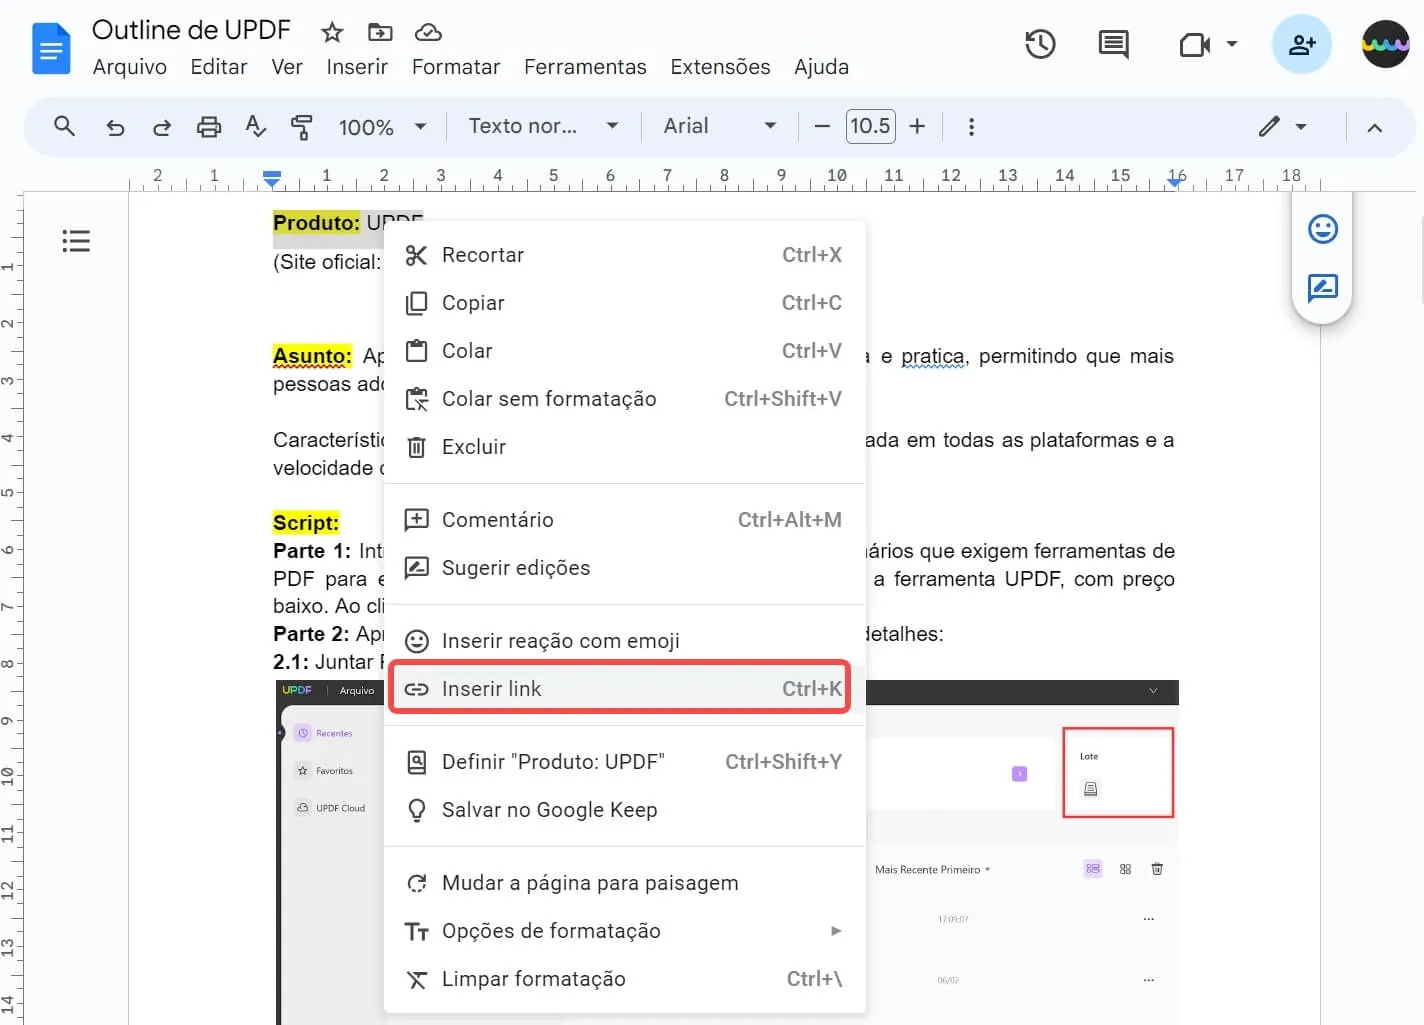1424x1025 pixels.
Task: Choose Colar sem formatação
Action: (x=625, y=399)
